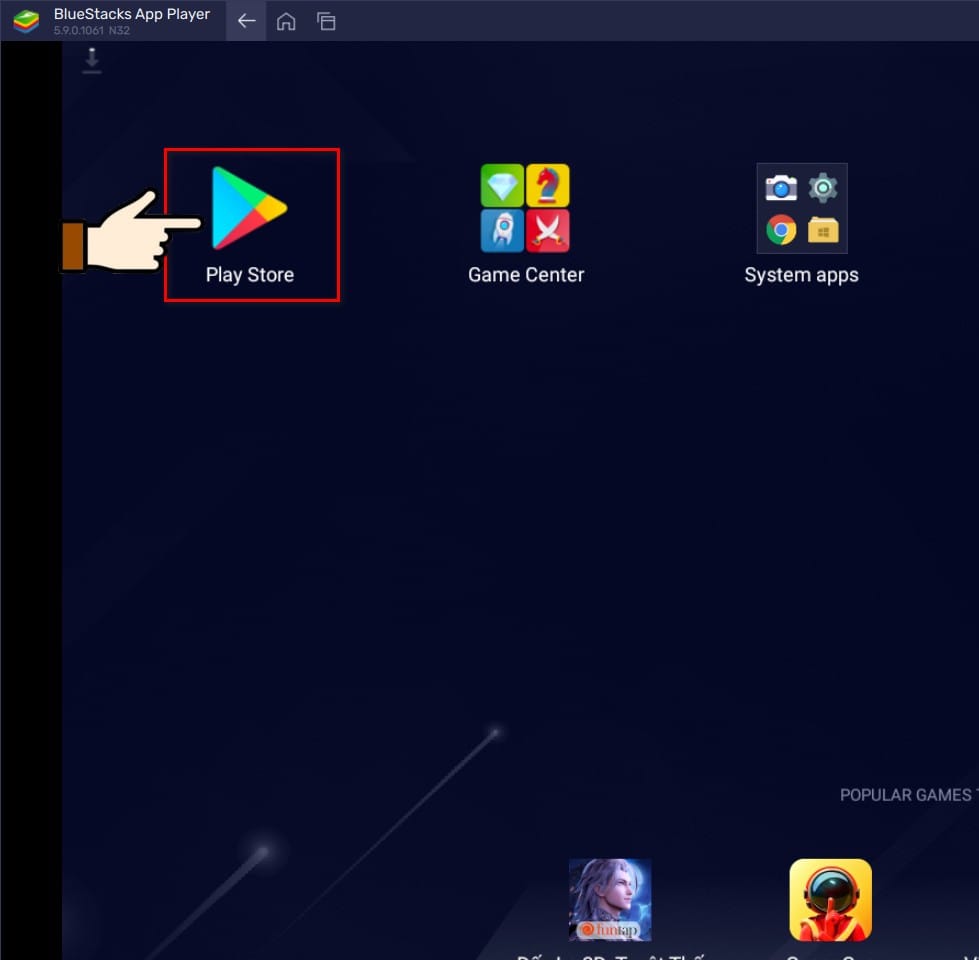Click the BlueStacks App Player title

click(132, 14)
